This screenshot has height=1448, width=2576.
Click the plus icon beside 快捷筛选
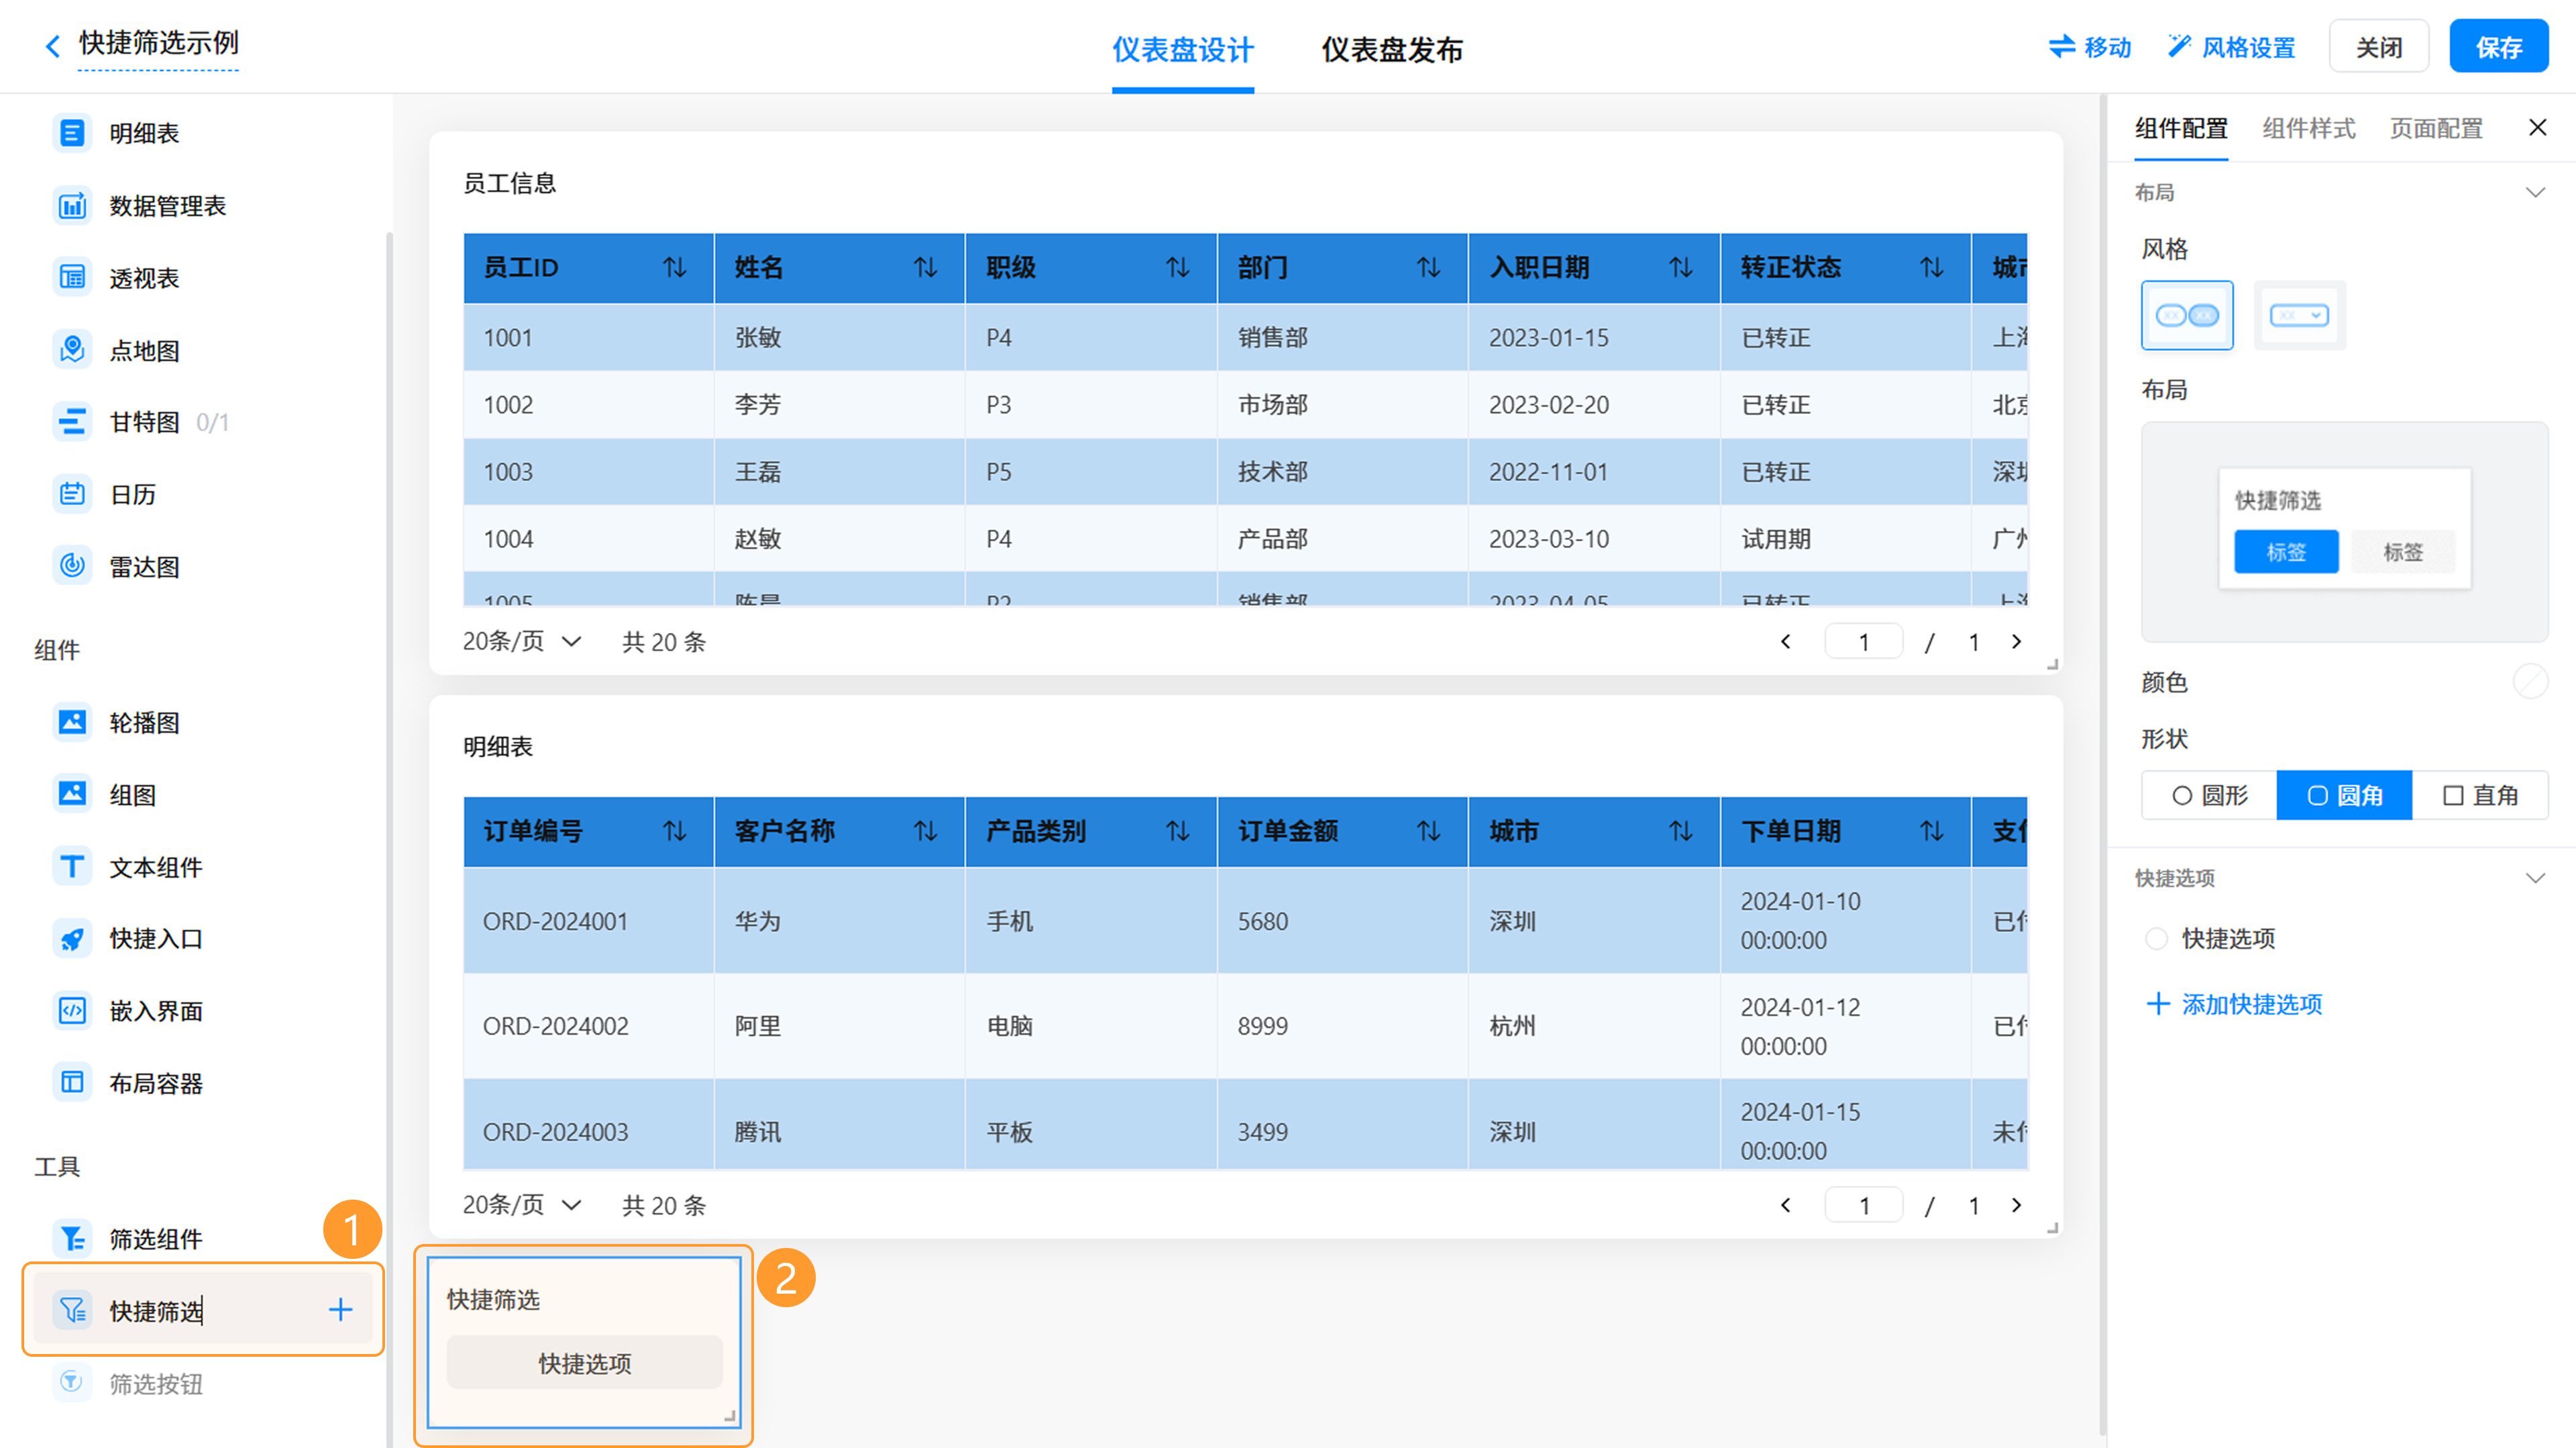coord(340,1310)
